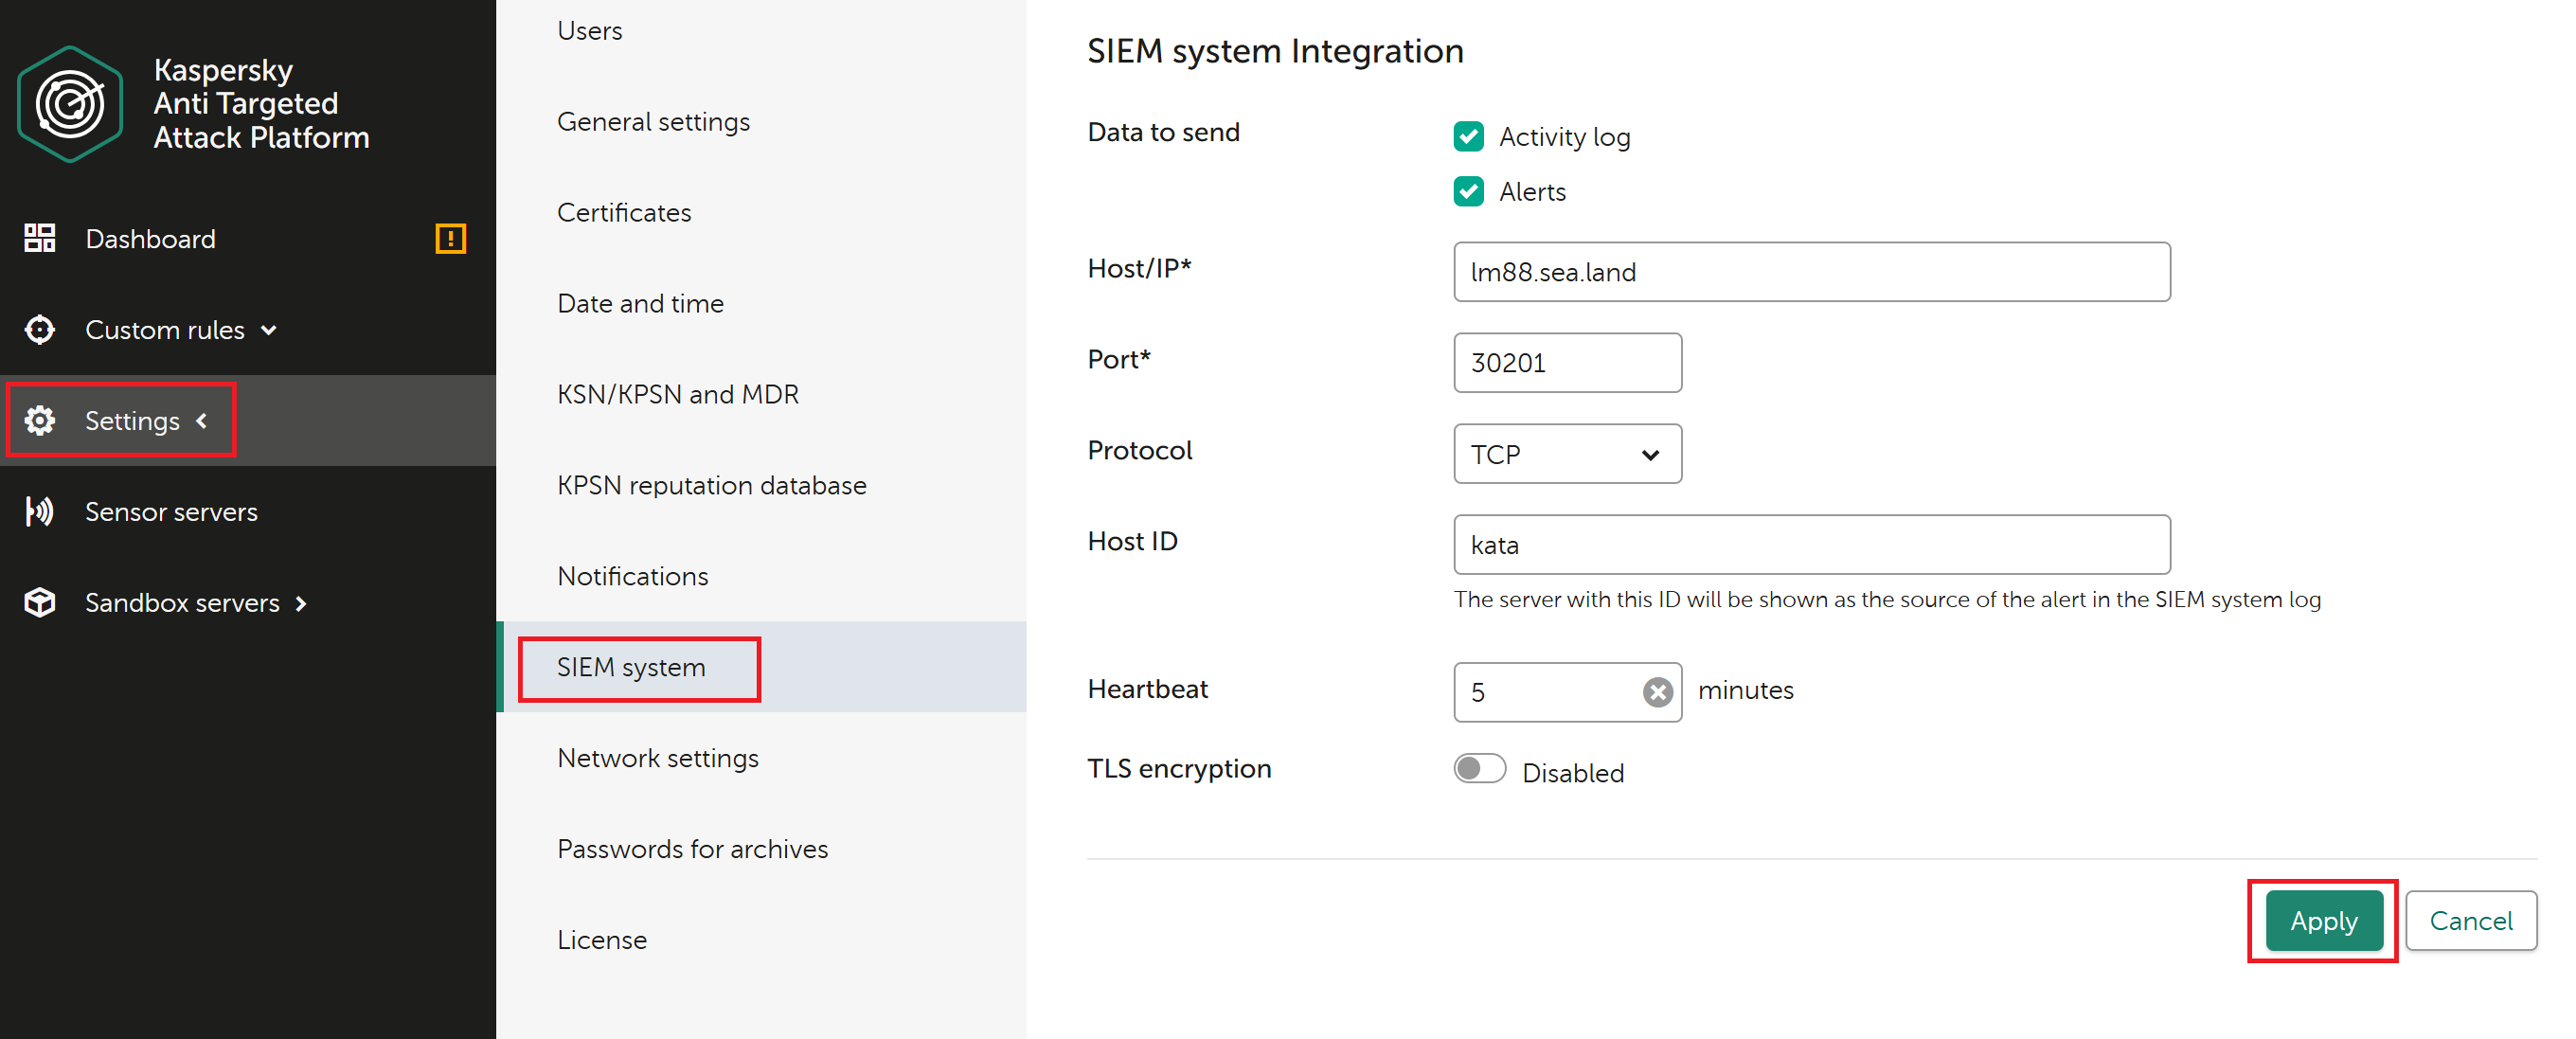The width and height of the screenshot is (2576, 1039).
Task: Collapse the Settings chevron arrow
Action: coord(202,420)
